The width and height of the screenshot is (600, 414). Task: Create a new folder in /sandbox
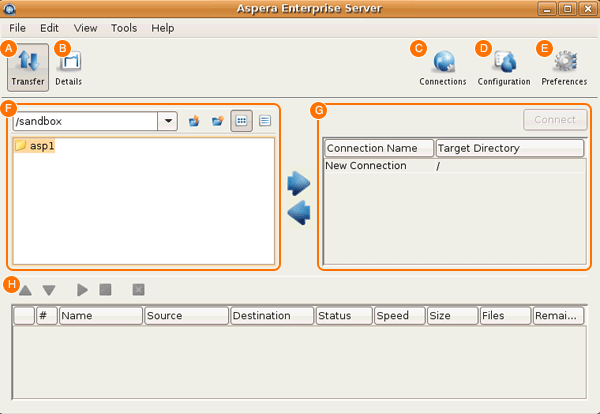point(218,121)
